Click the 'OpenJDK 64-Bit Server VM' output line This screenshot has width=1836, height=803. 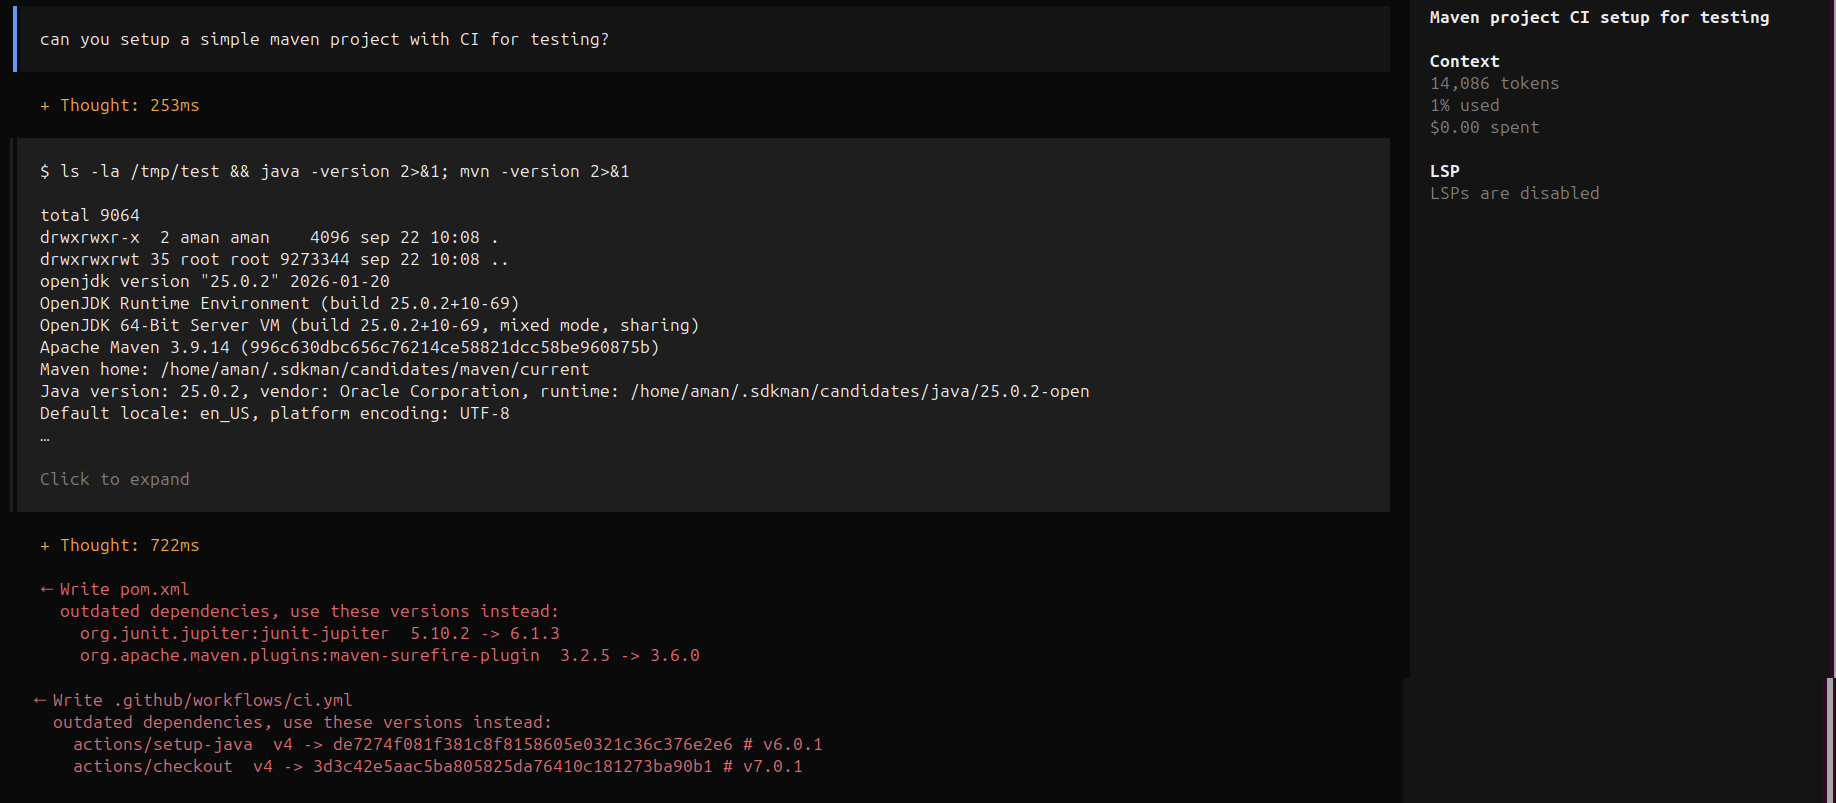(x=370, y=325)
